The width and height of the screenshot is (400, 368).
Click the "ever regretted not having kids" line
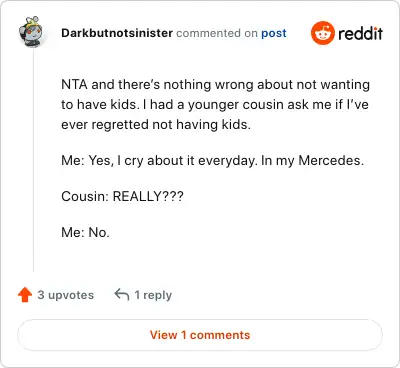pyautogui.click(x=156, y=125)
